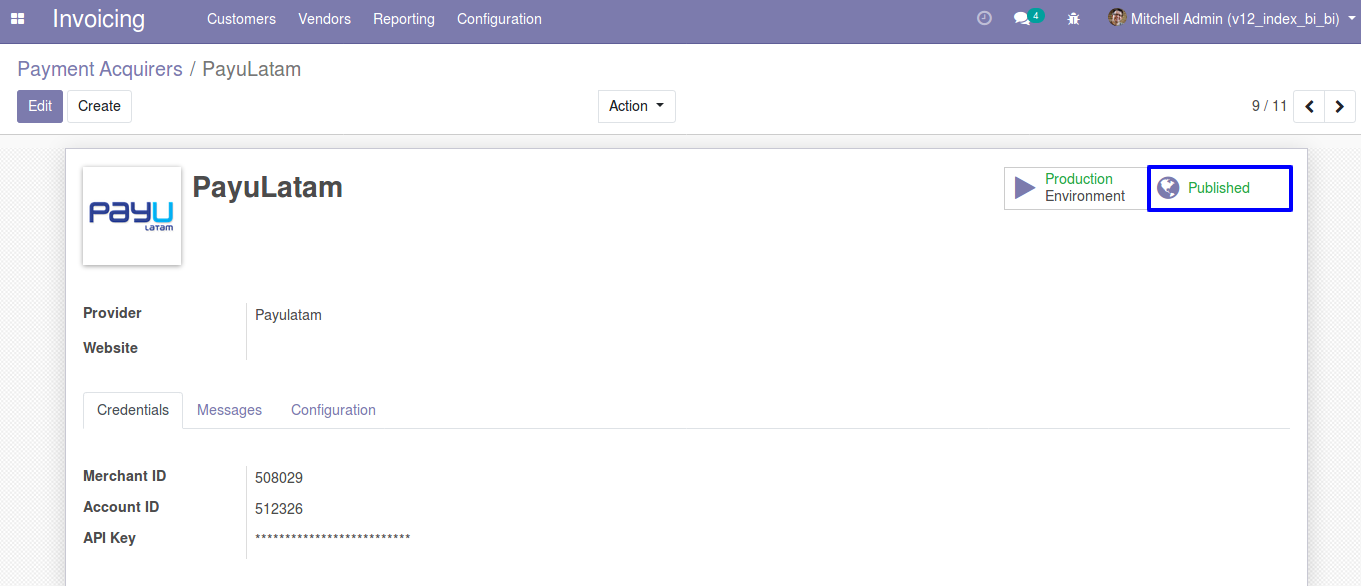Click the Invoicing app title
Viewport: 1361px width, 586px height.
coord(99,19)
